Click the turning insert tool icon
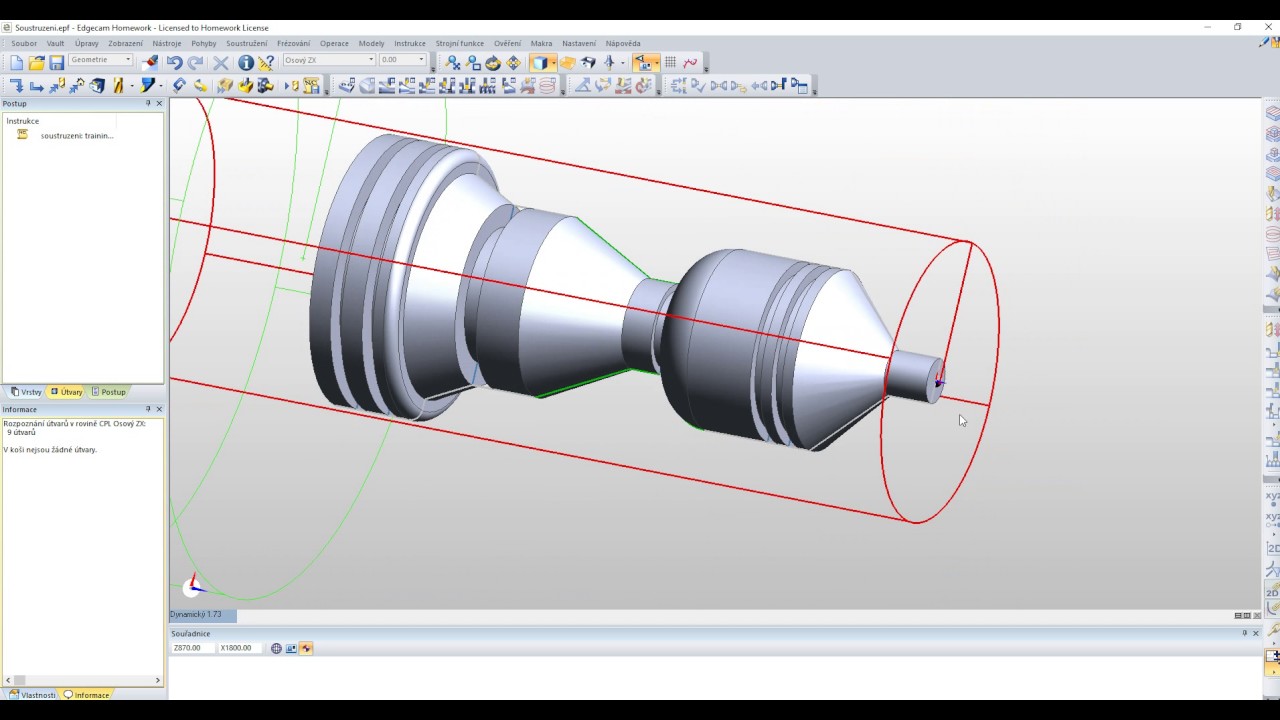 (147, 86)
